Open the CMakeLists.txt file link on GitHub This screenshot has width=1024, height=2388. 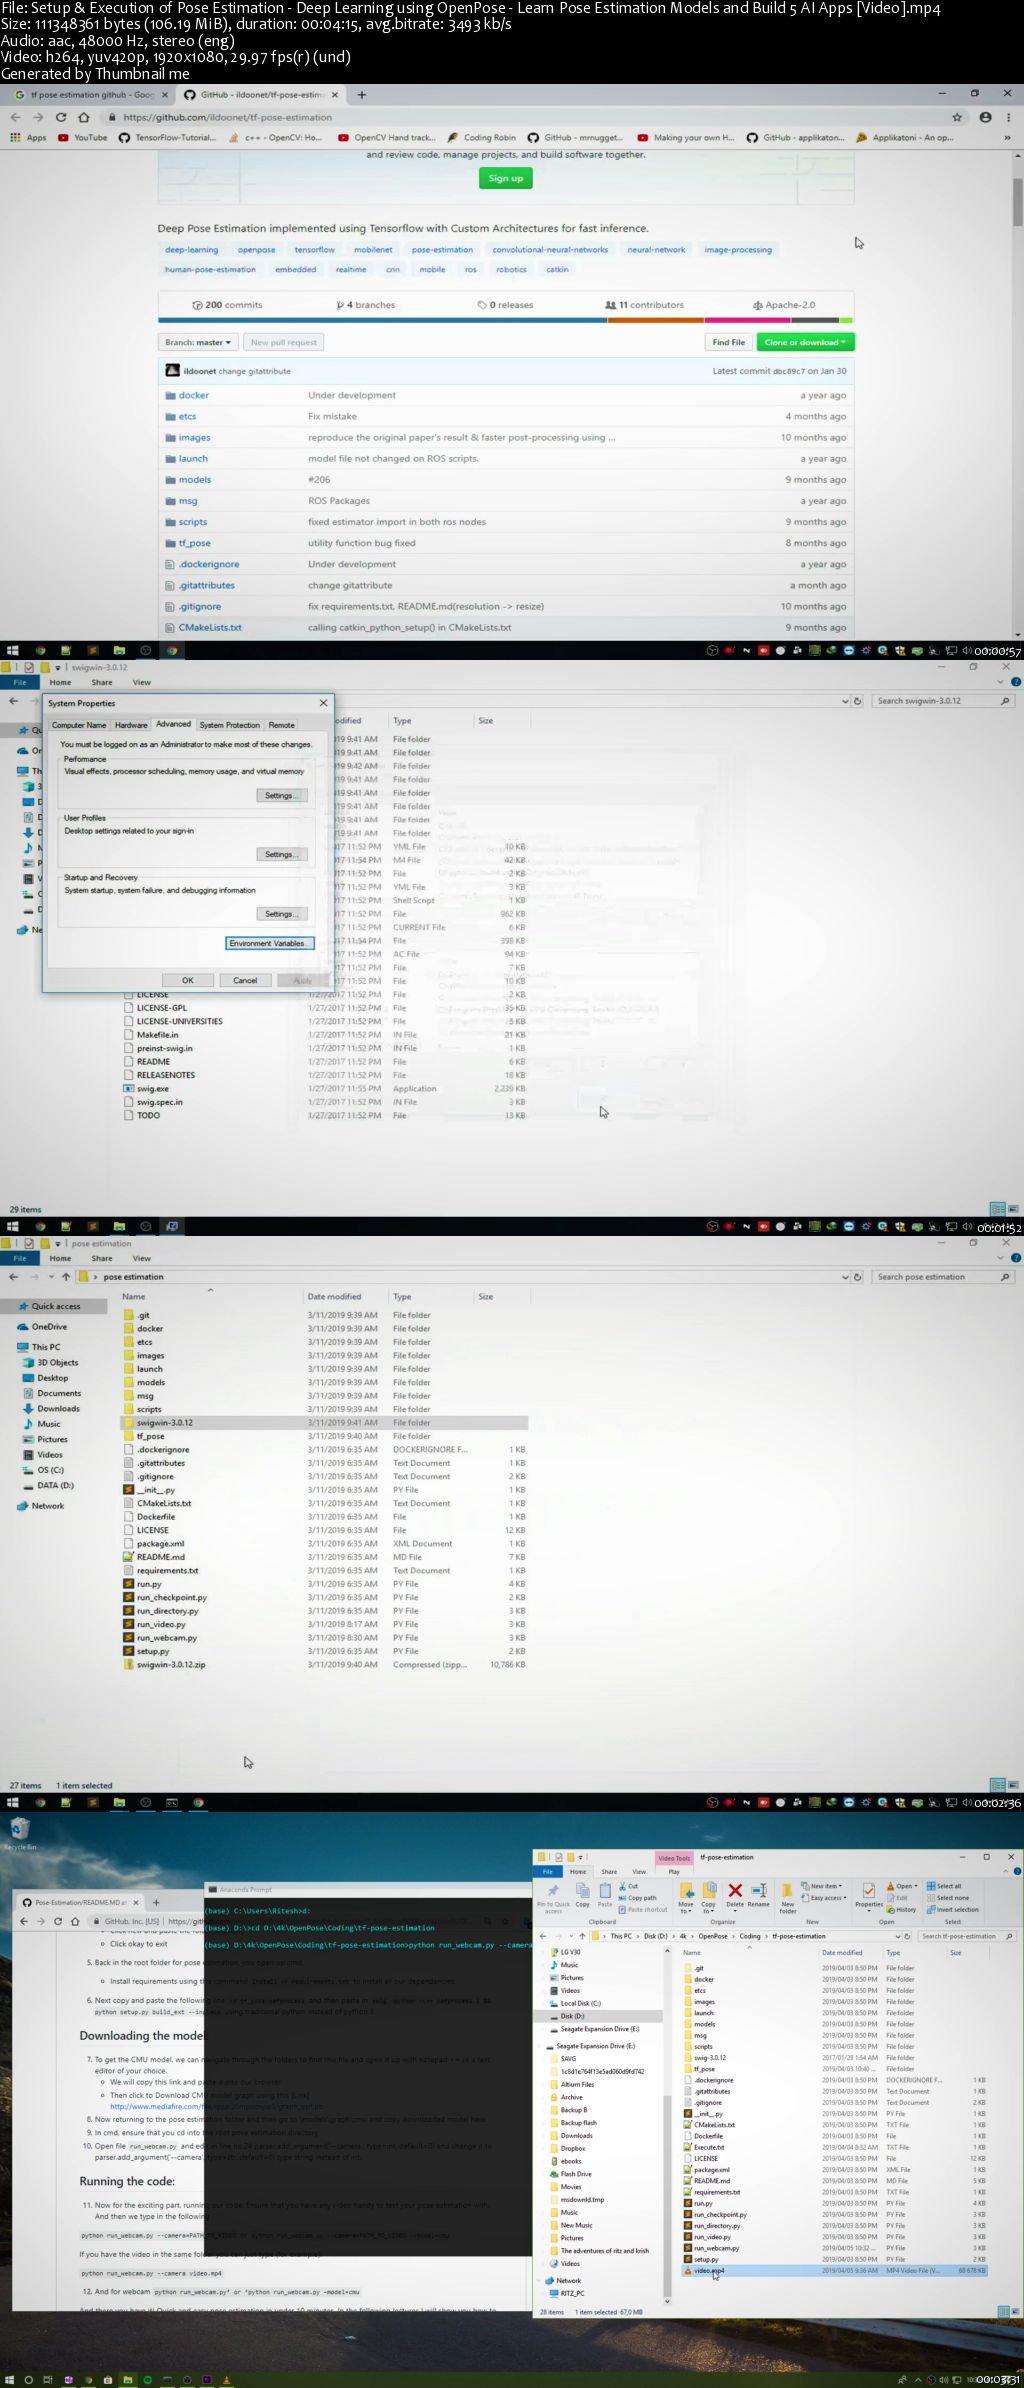tap(210, 628)
